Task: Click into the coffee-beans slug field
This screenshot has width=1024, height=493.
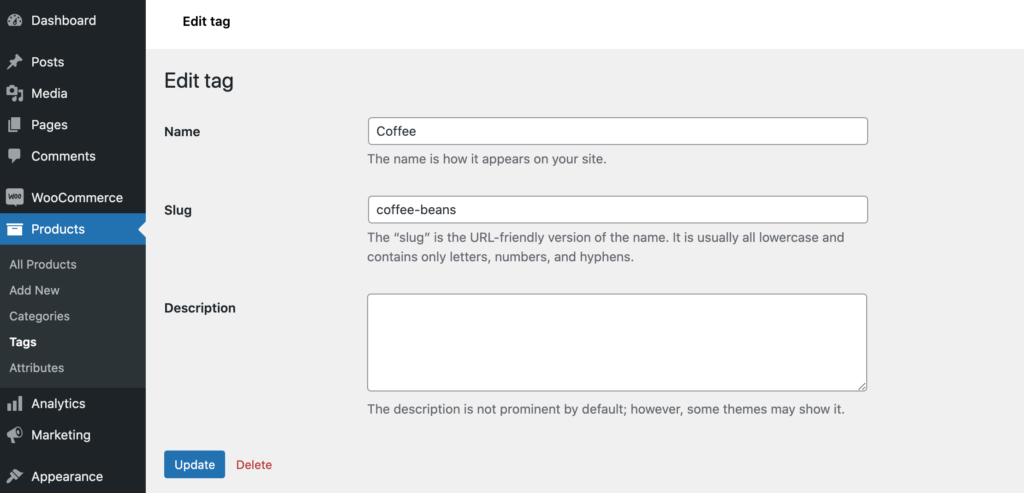Action: 618,210
